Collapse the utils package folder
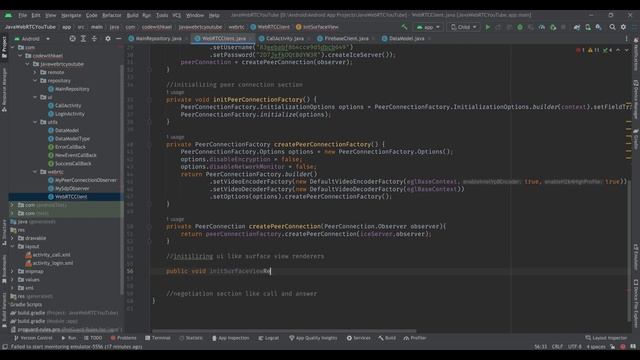Screen dimensions: 640x360 [35, 122]
